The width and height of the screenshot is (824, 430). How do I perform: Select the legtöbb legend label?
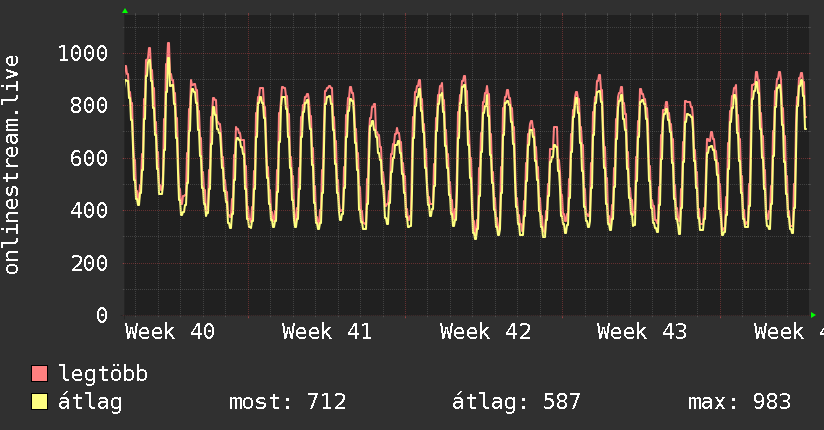point(103,373)
